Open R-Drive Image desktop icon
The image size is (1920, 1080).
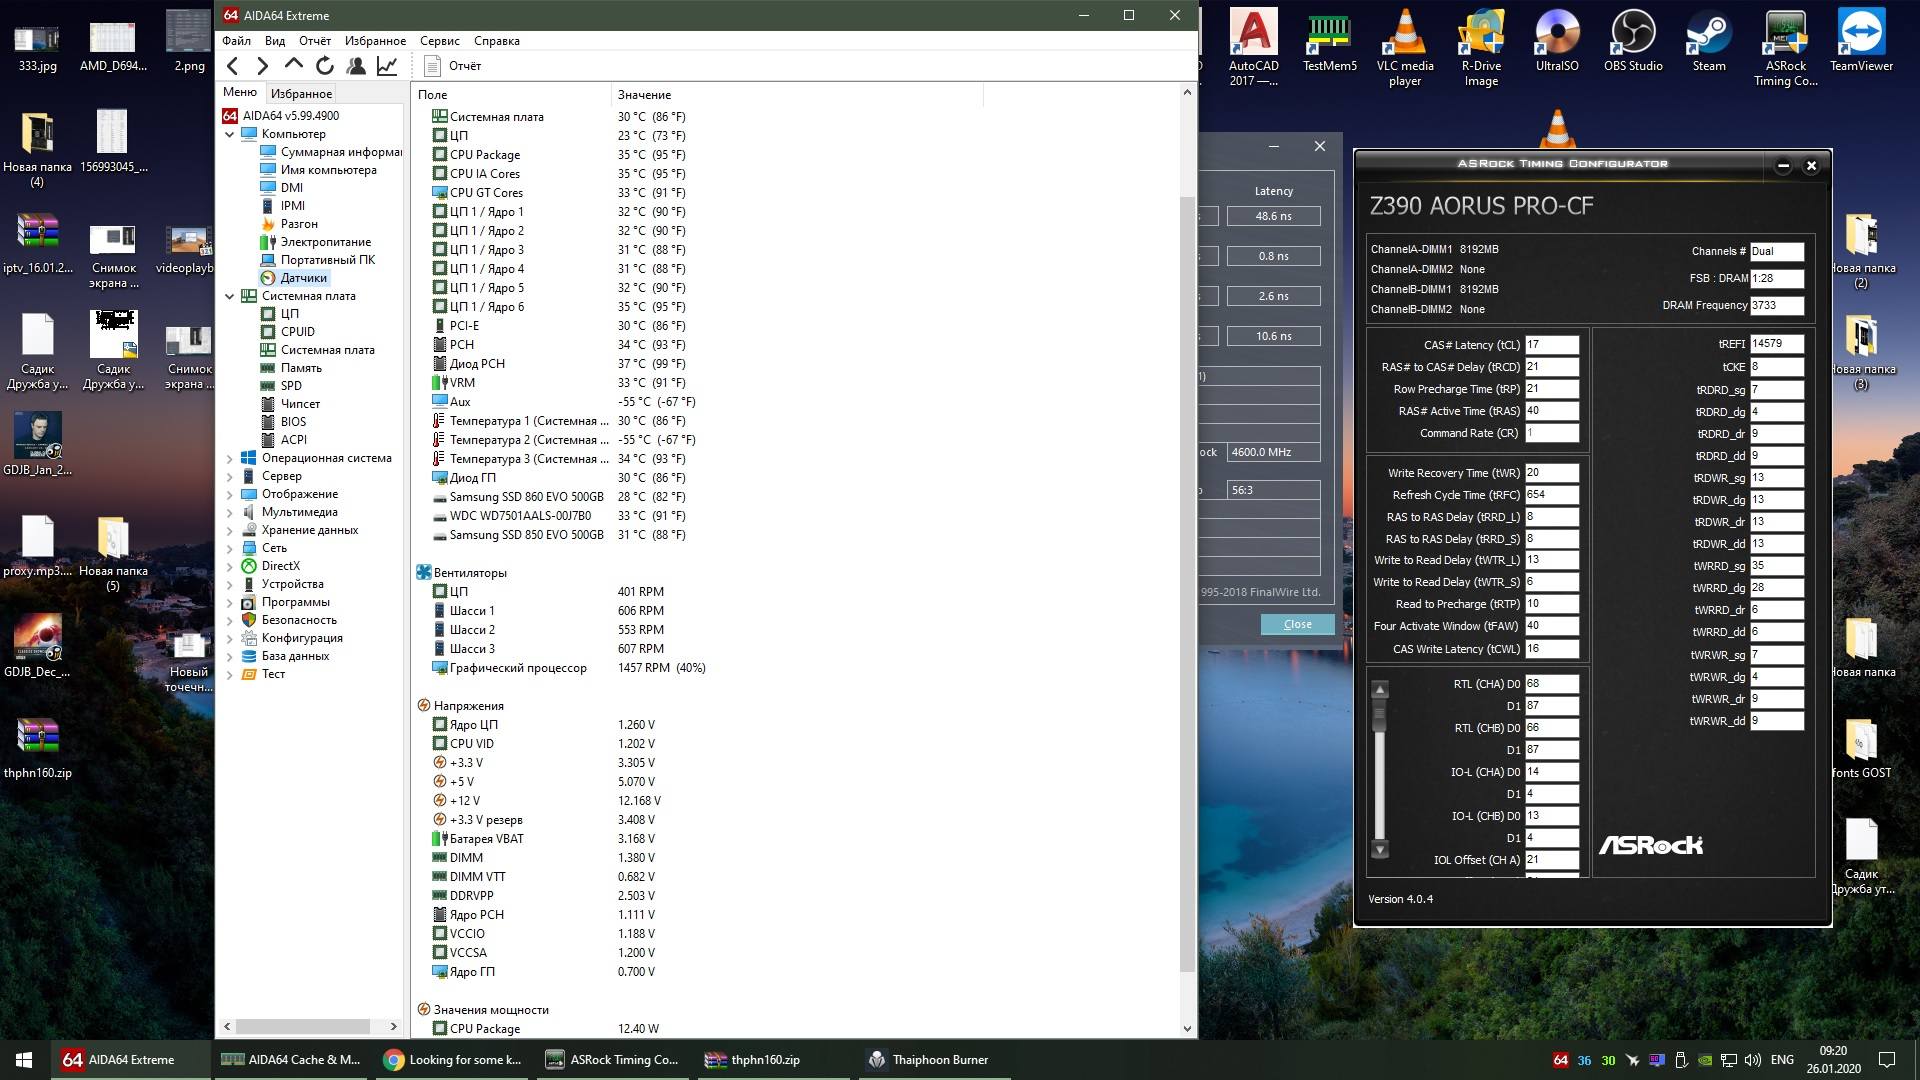1481,47
